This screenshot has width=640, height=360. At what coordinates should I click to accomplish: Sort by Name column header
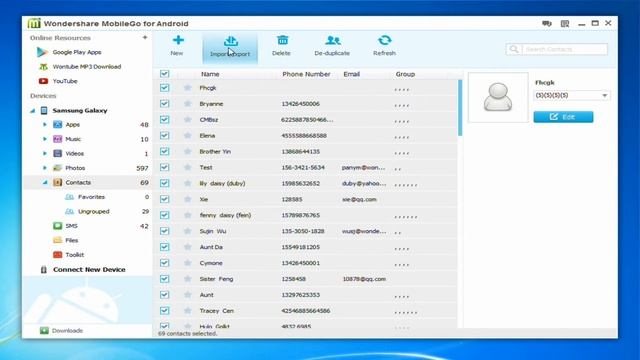[210, 74]
